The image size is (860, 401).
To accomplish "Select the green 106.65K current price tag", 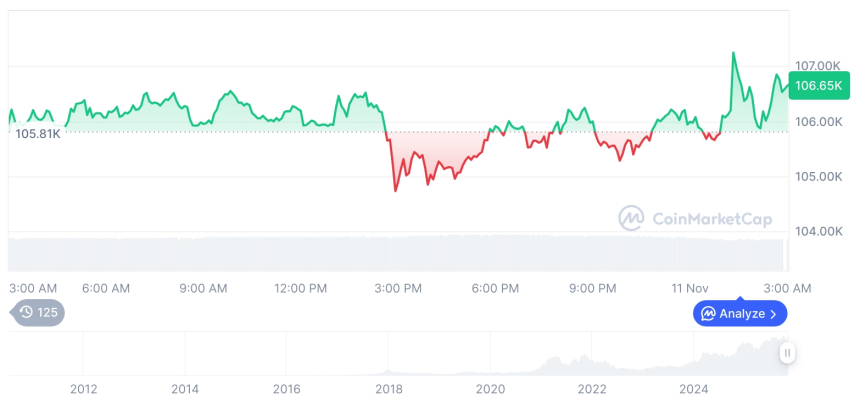I will click(x=817, y=86).
